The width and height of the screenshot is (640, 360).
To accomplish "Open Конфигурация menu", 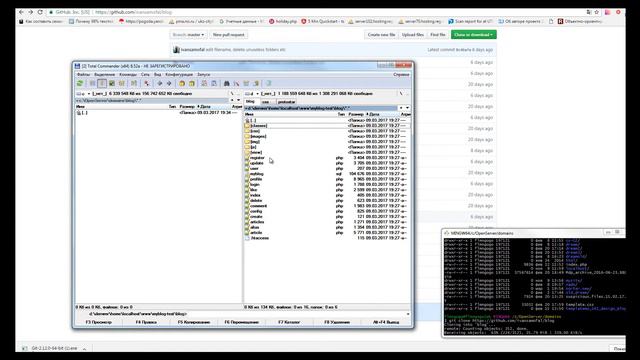I will (x=179, y=75).
